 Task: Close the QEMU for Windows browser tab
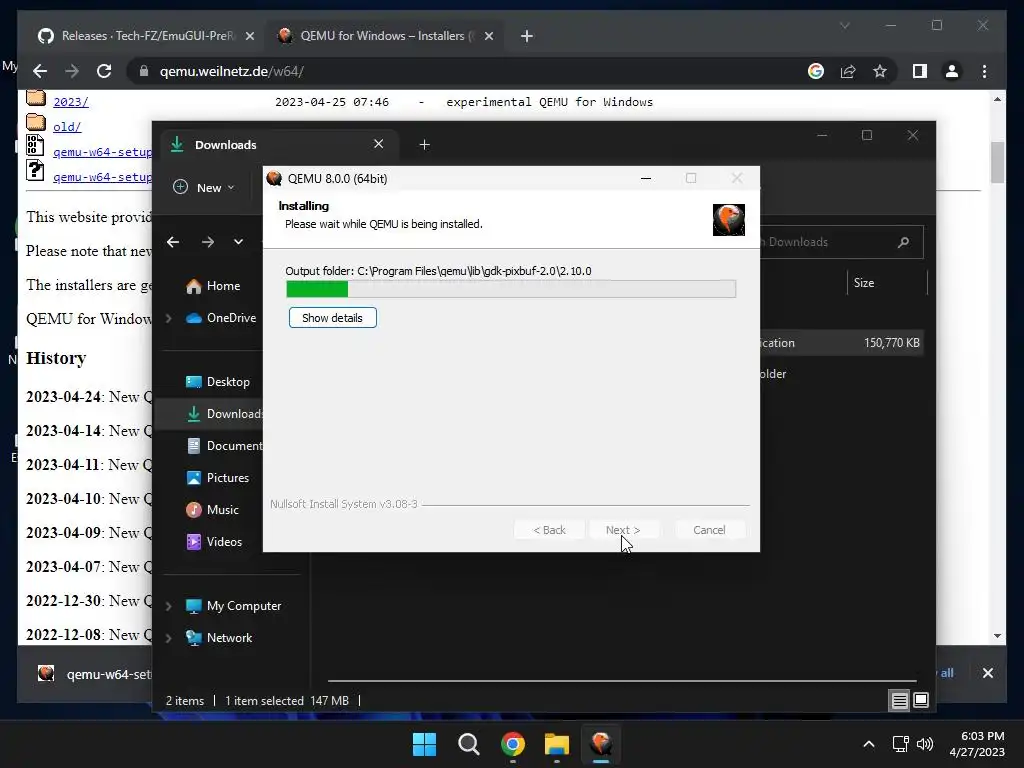point(488,37)
